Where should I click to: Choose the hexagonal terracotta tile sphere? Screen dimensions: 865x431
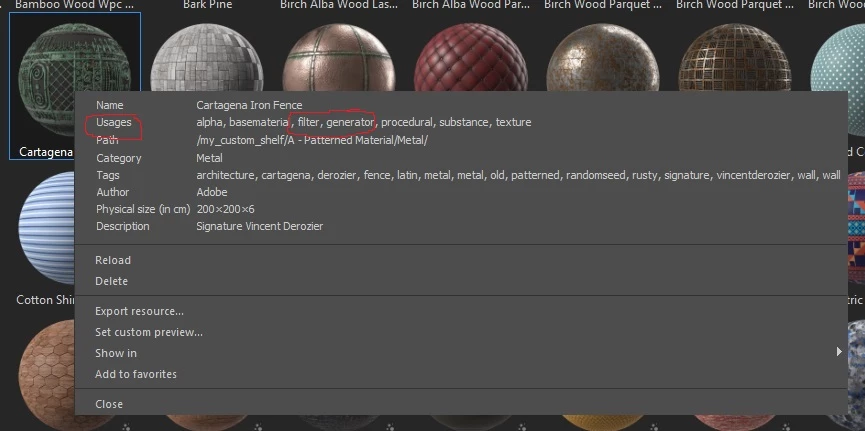coord(46,373)
